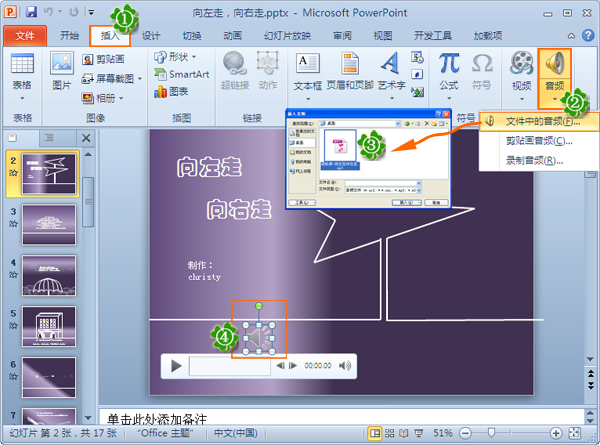The height and width of the screenshot is (445, 600).
Task: Close the slide thumbnail pane
Action: pos(86,138)
